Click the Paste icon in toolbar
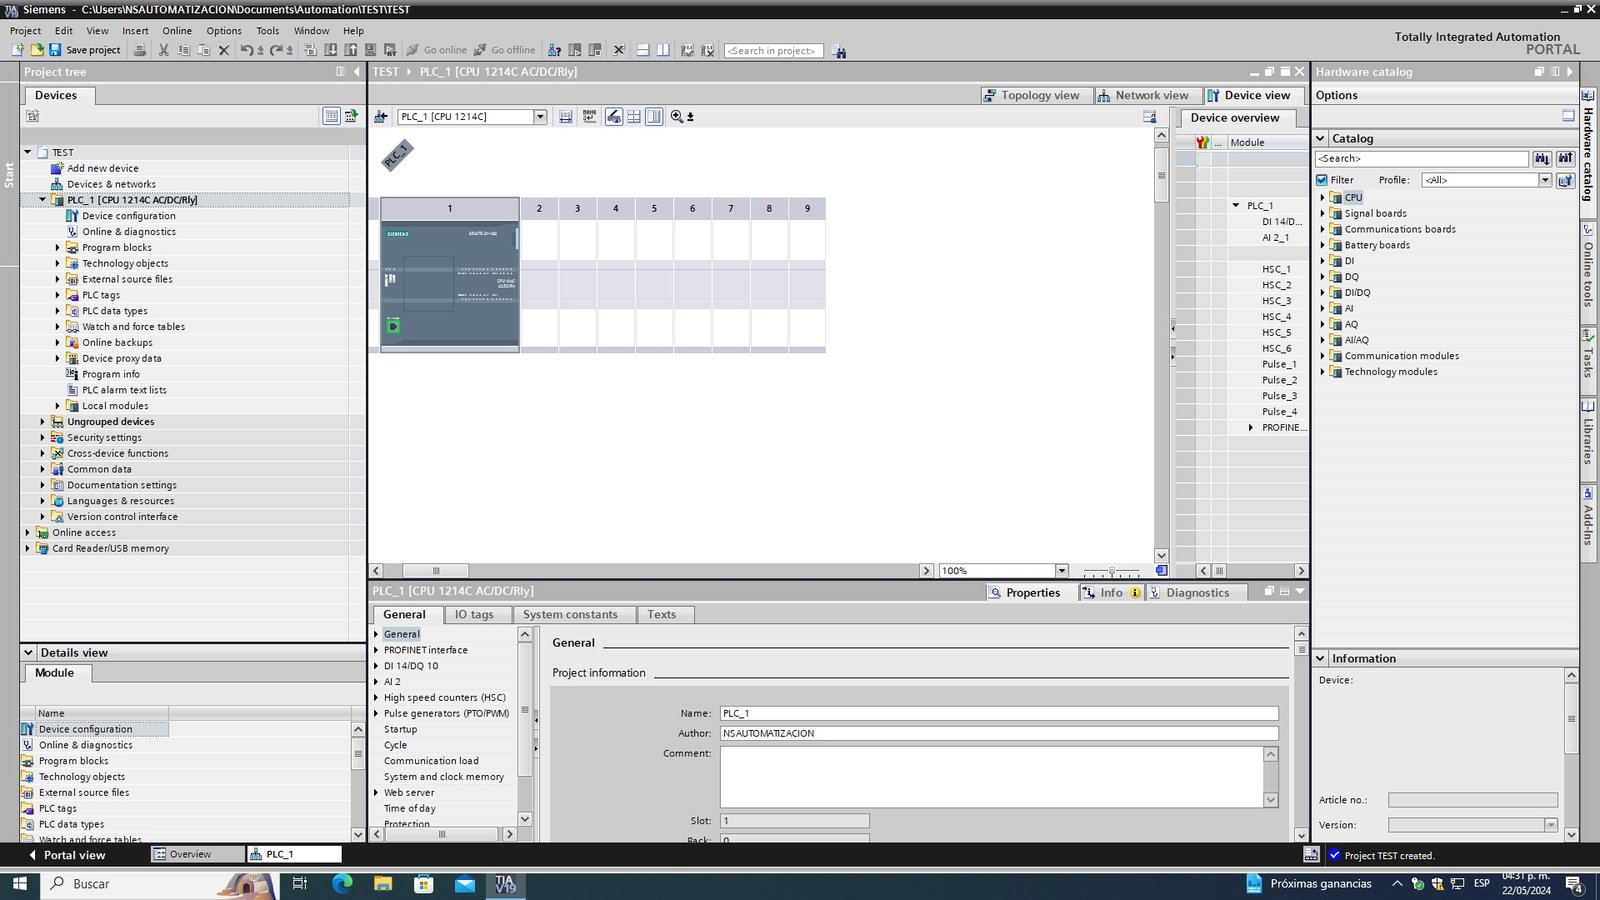This screenshot has height=900, width=1600. (203, 50)
